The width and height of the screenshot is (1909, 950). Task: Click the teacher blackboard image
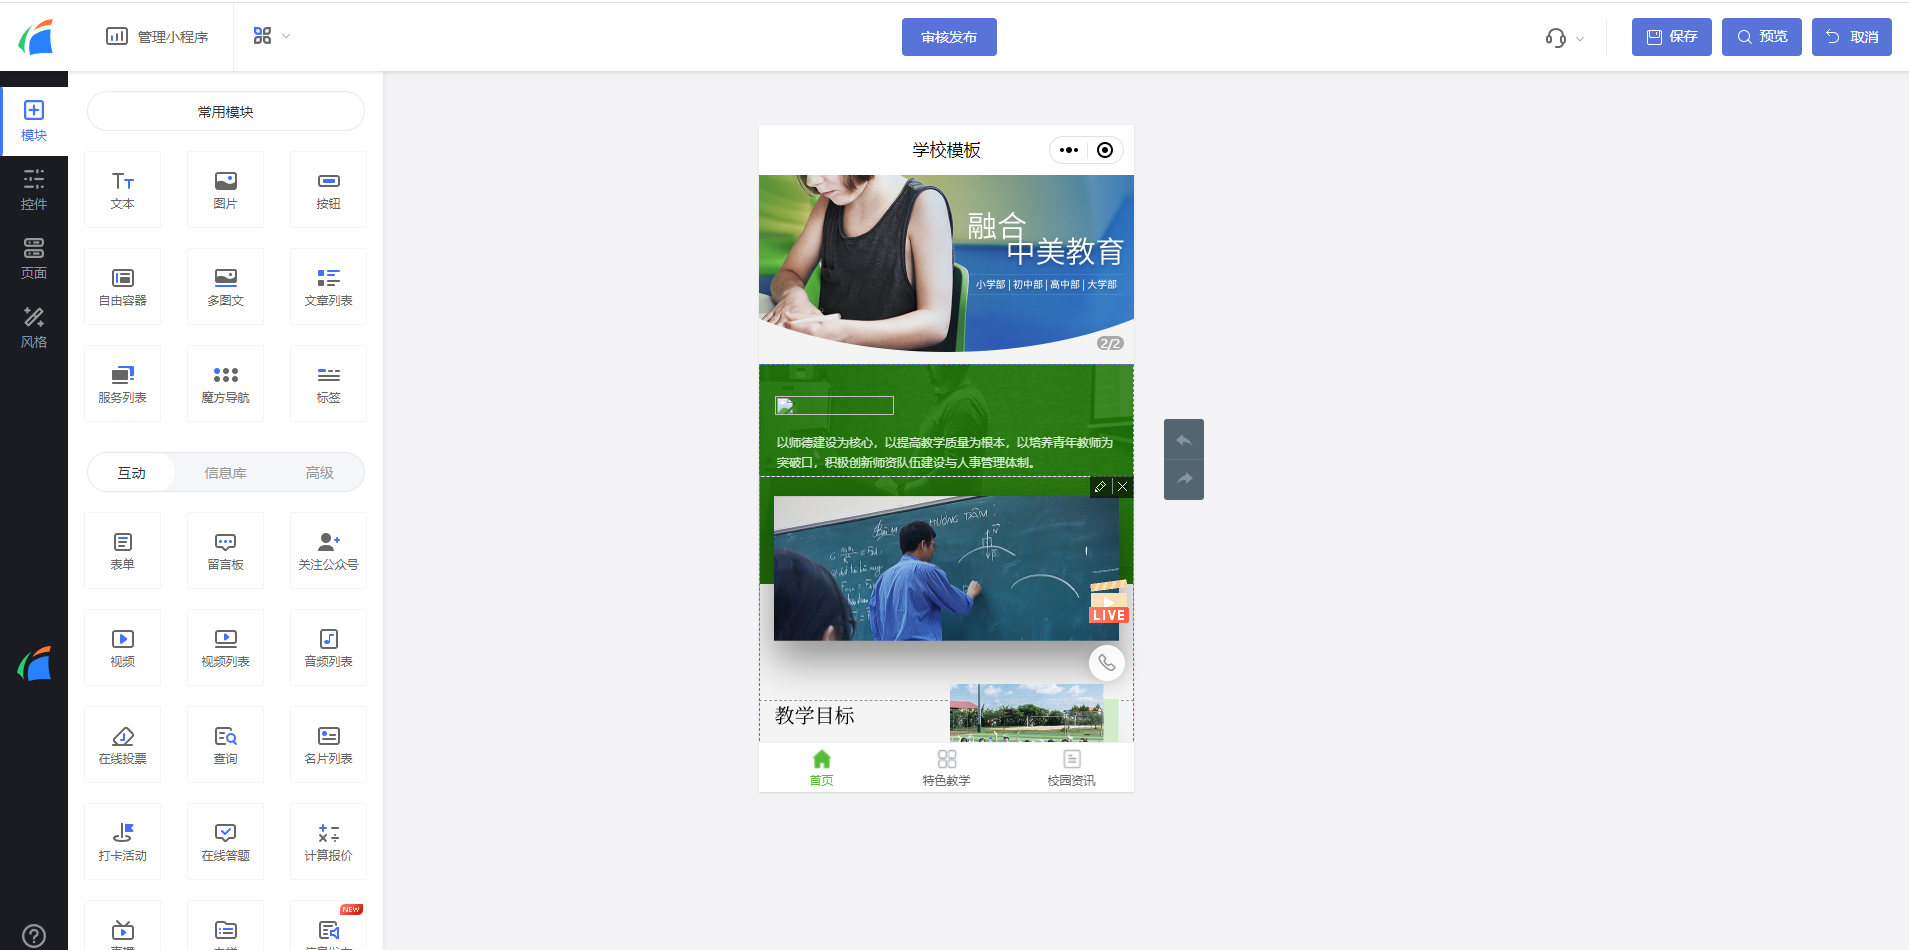click(x=946, y=568)
